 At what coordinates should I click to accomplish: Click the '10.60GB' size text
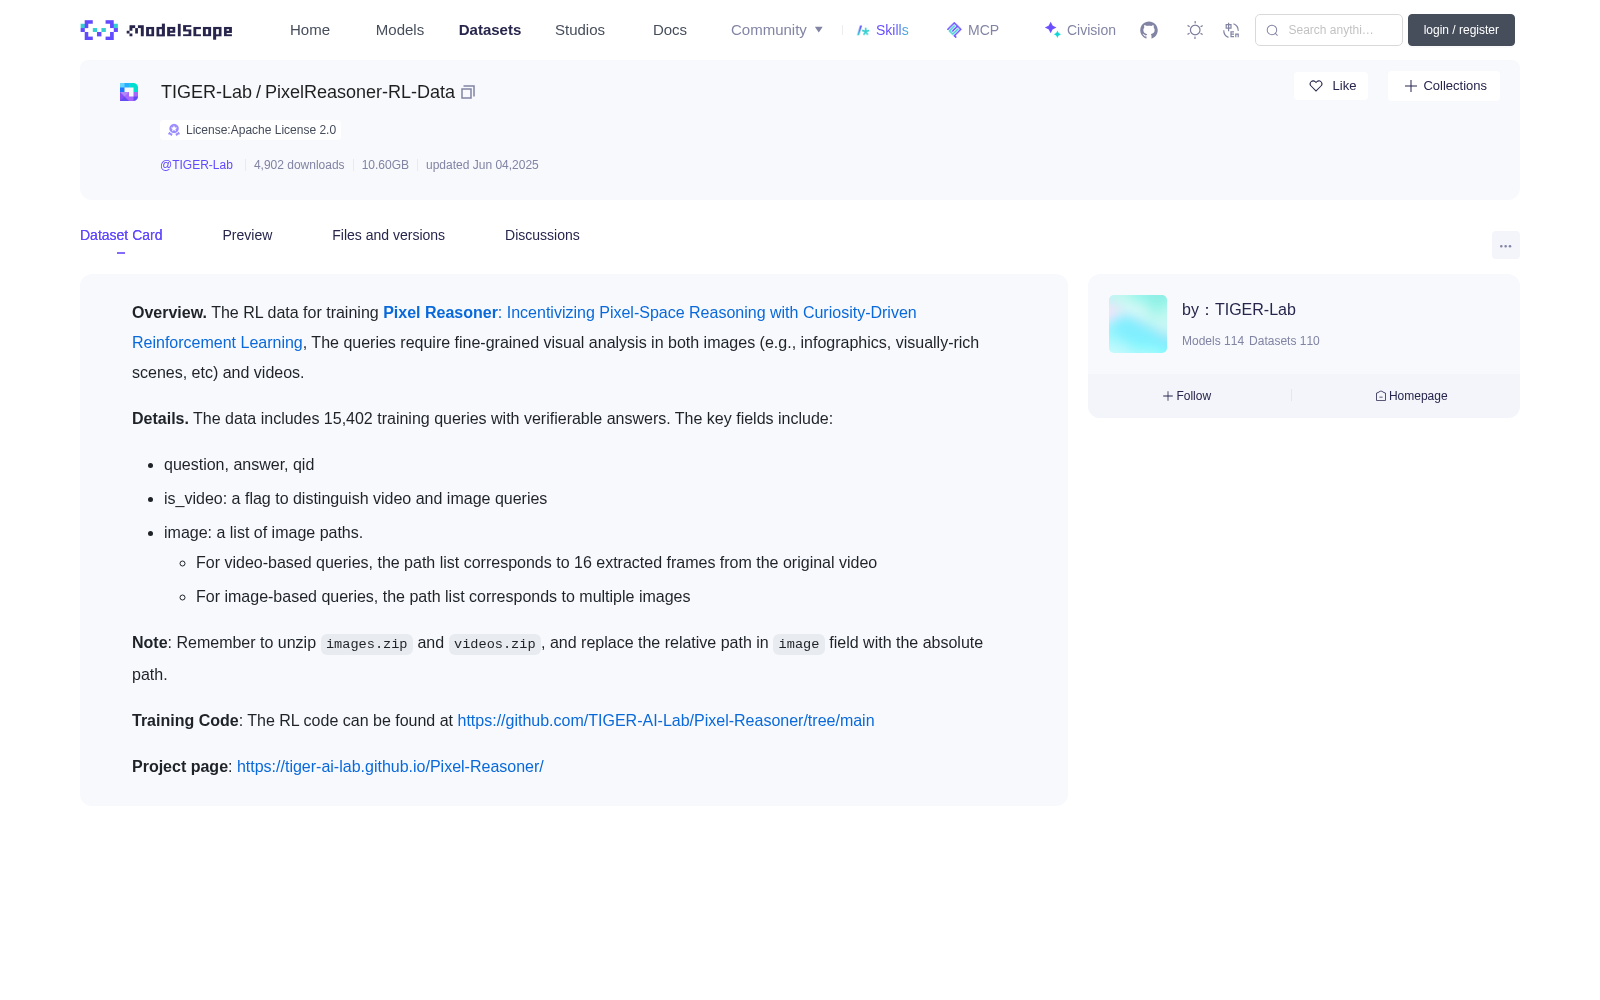[385, 165]
